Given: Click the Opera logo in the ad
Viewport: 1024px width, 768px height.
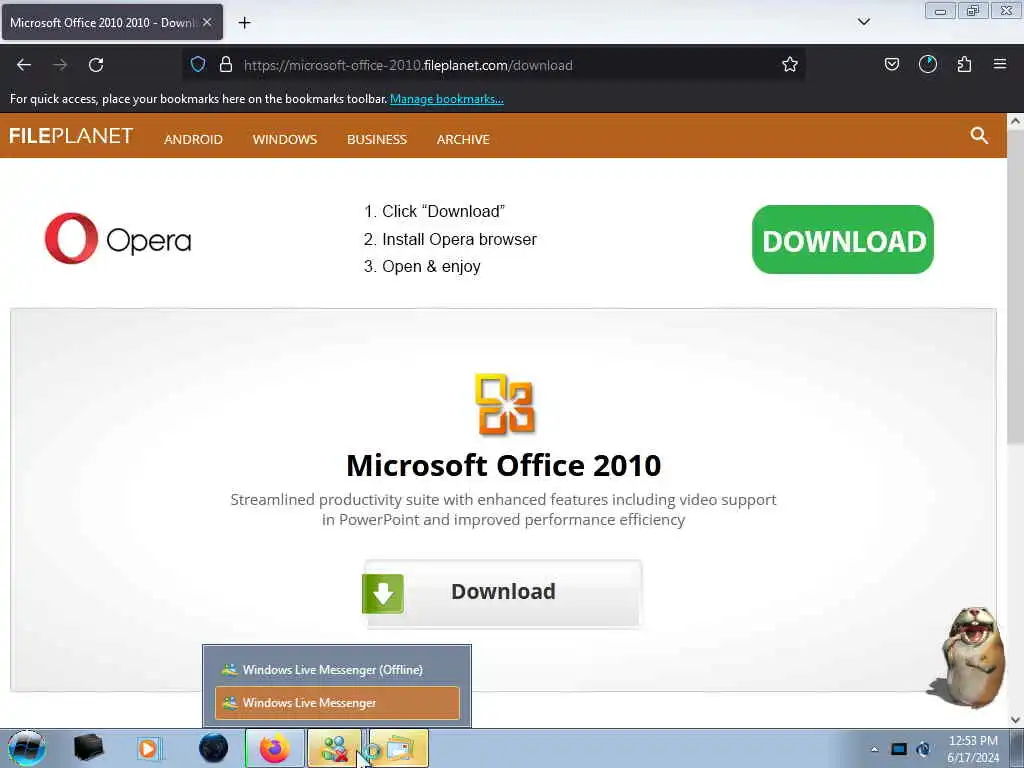Looking at the screenshot, I should 118,239.
